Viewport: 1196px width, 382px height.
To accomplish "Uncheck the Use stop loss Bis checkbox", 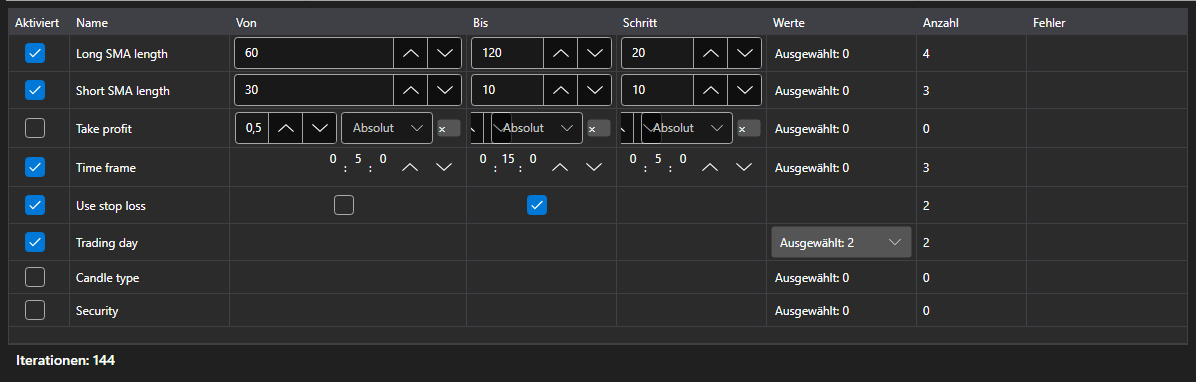I will (537, 205).
